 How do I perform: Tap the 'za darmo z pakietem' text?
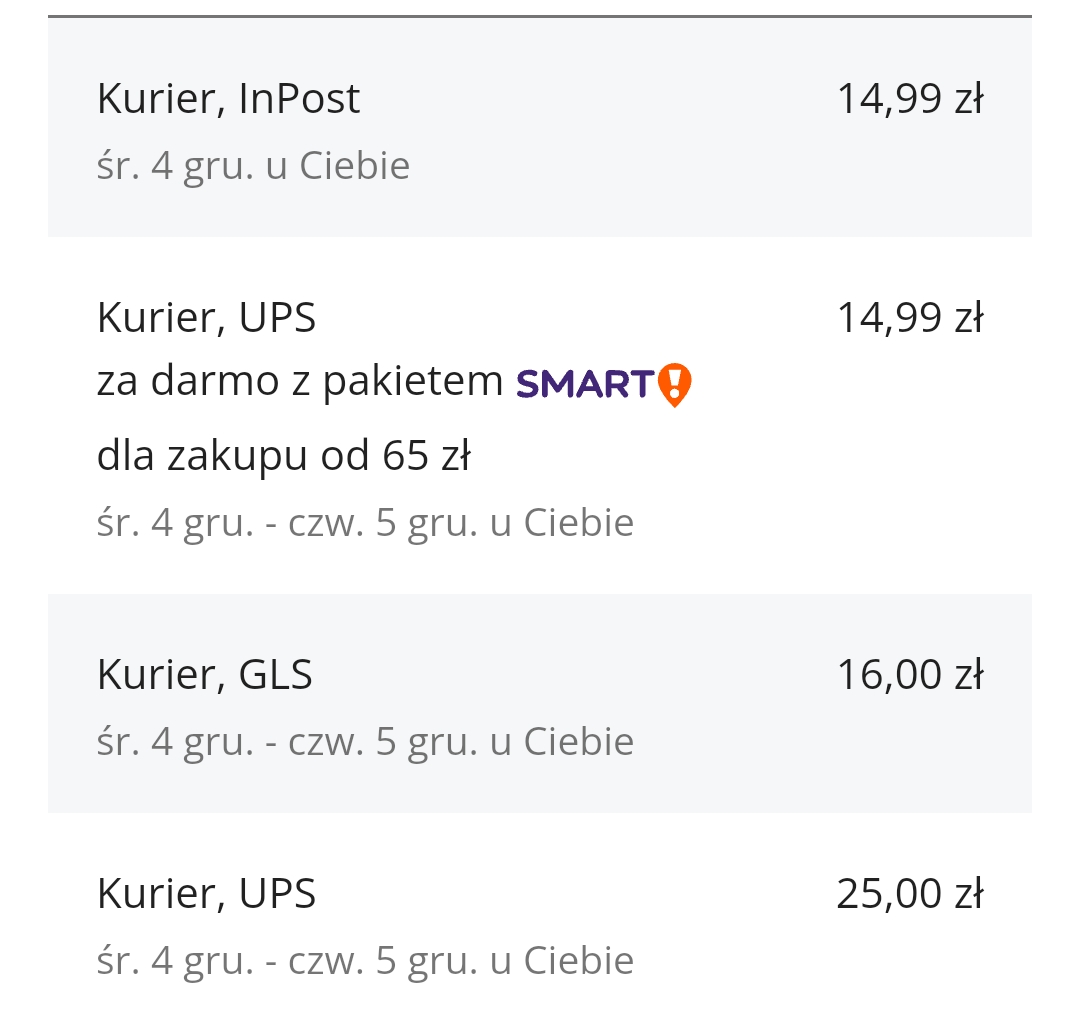pyautogui.click(x=300, y=382)
